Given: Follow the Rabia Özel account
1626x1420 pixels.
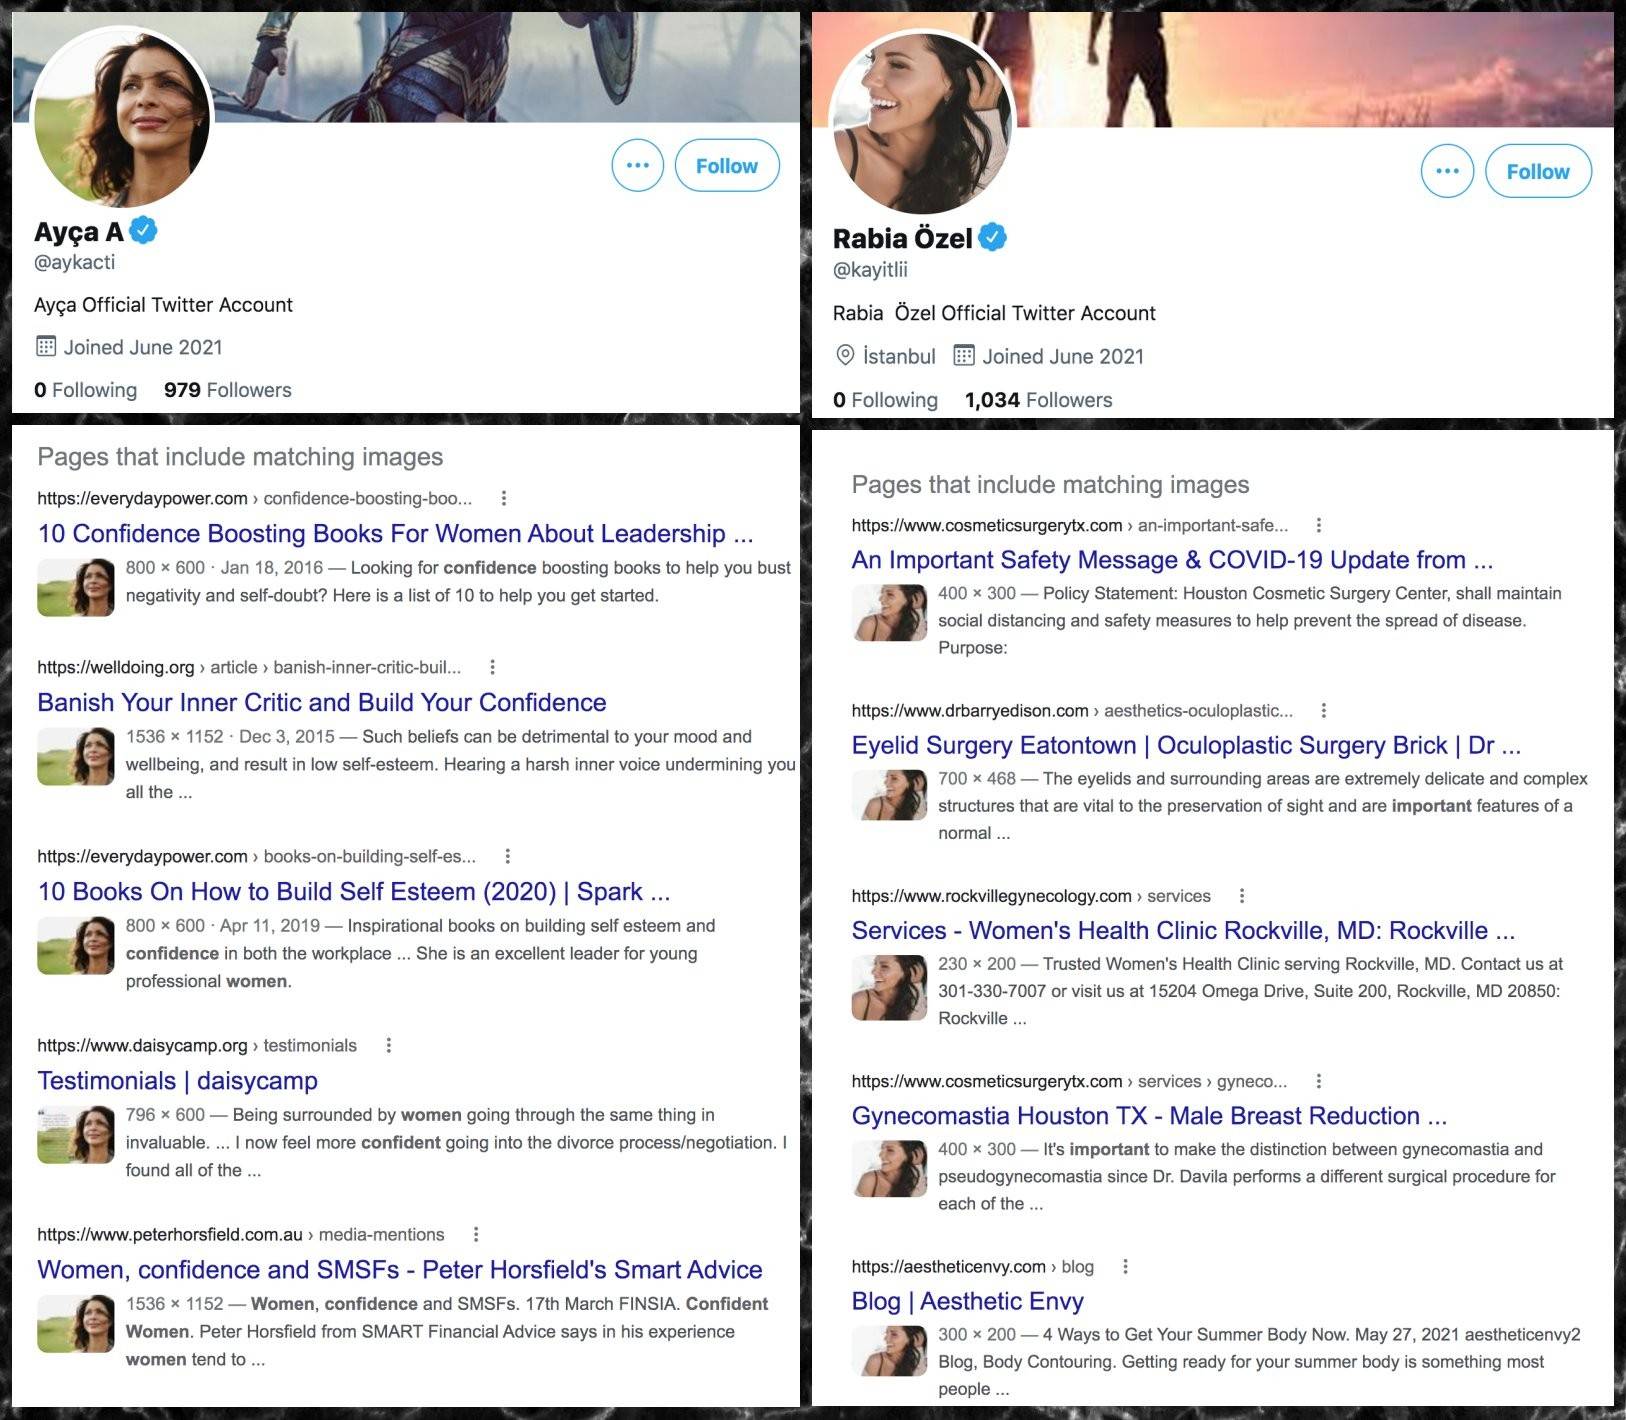Looking at the screenshot, I should click(x=1538, y=171).
